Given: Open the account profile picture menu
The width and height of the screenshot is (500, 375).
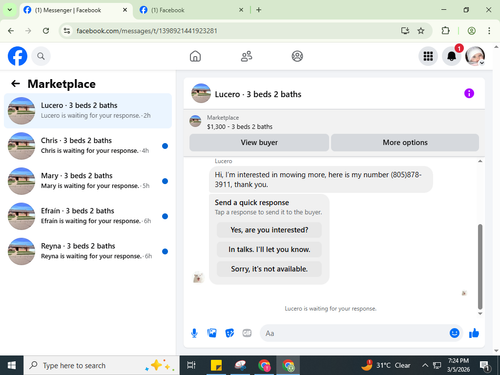Looking at the screenshot, I should point(475,56).
